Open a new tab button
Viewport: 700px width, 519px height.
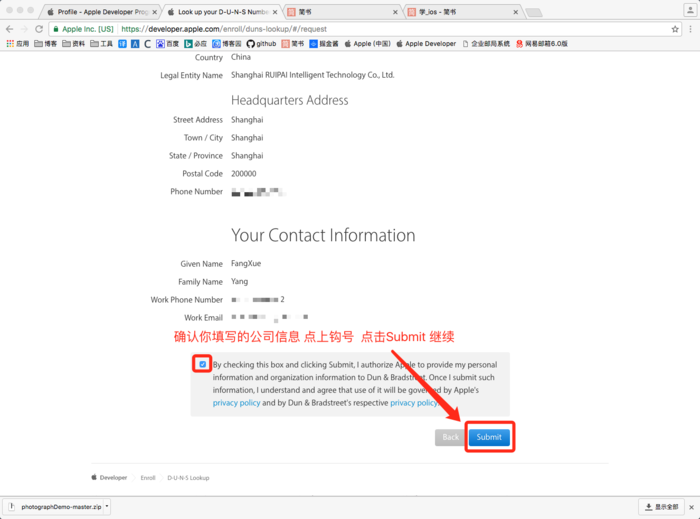(534, 12)
